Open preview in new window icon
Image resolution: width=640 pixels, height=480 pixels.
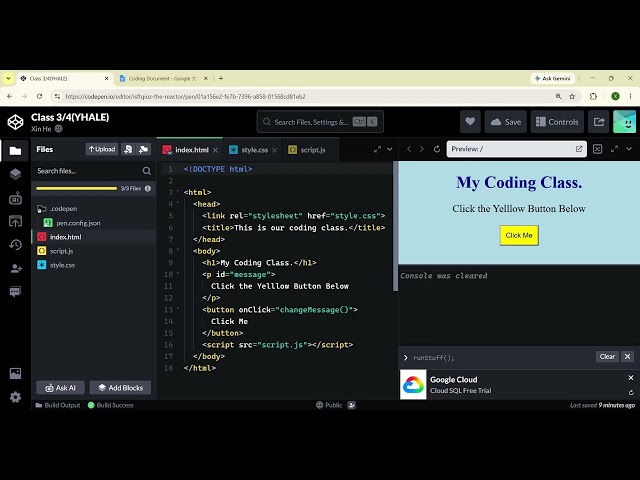pos(579,149)
